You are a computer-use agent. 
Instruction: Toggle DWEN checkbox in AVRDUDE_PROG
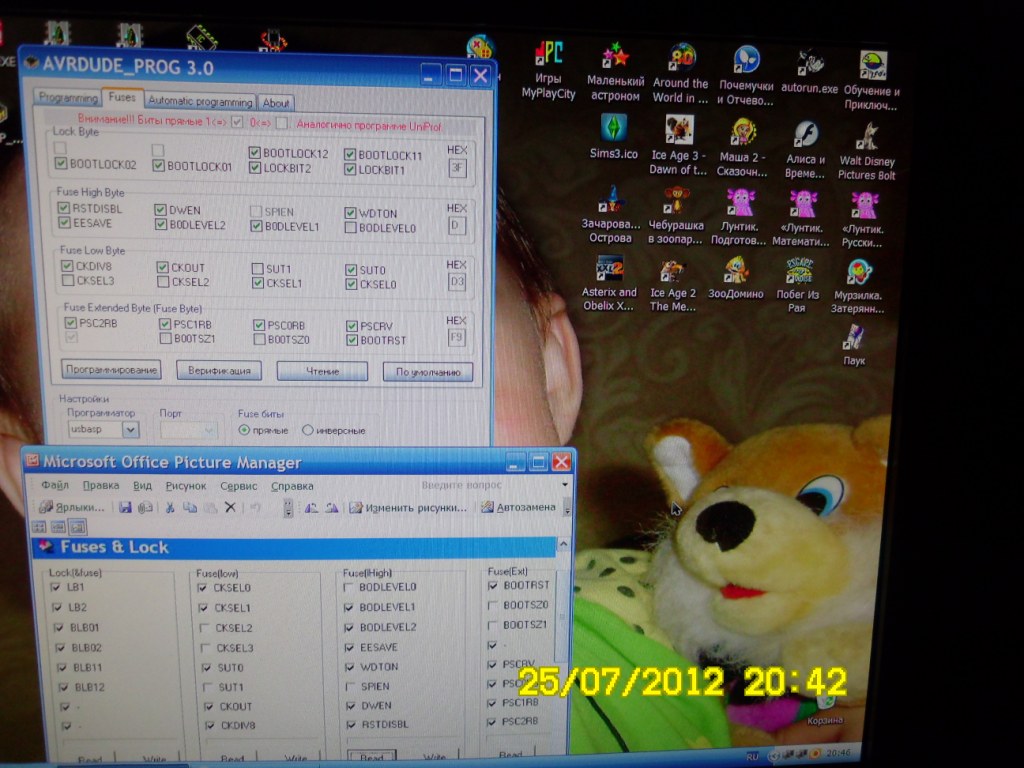pyautogui.click(x=161, y=210)
